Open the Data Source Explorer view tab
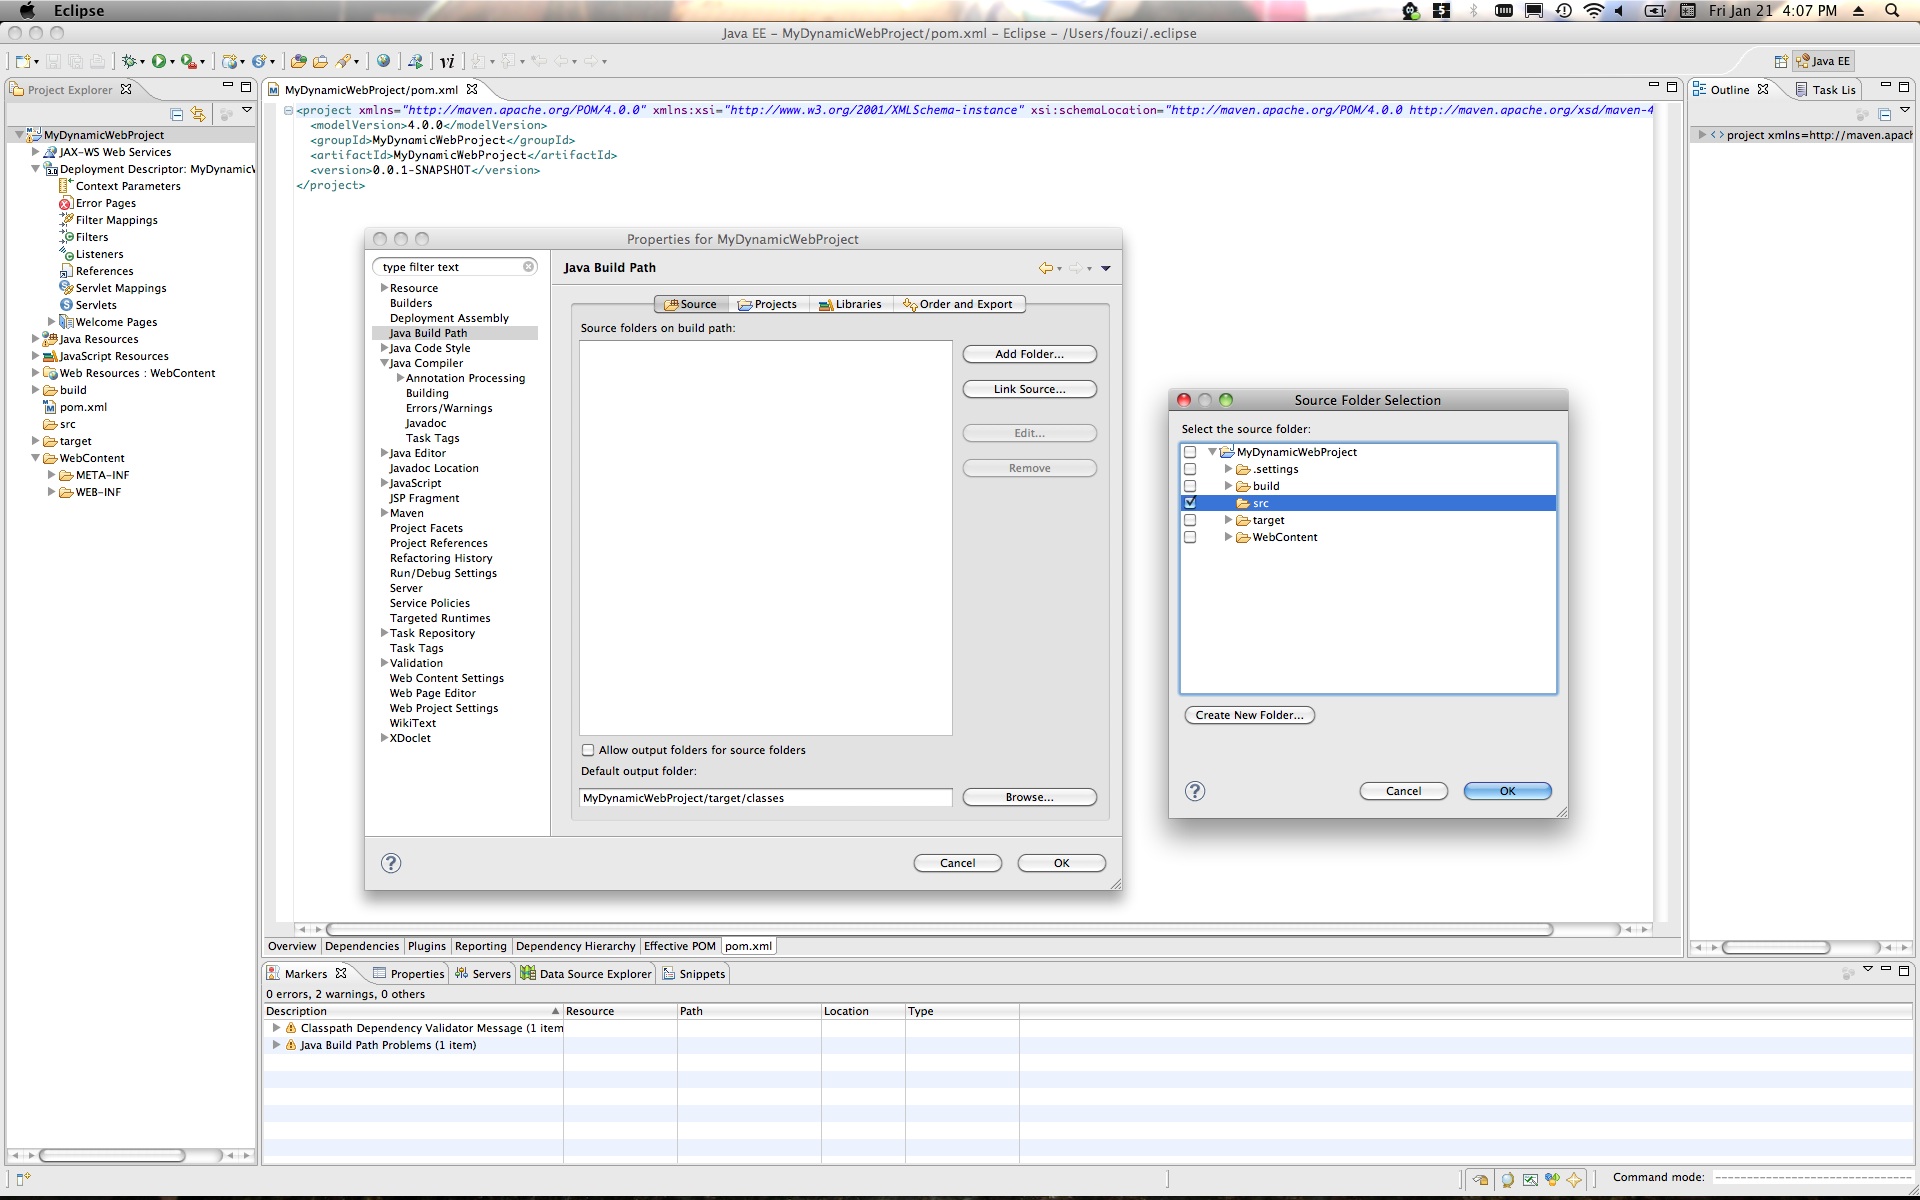The height and width of the screenshot is (1200, 1920). [x=586, y=973]
